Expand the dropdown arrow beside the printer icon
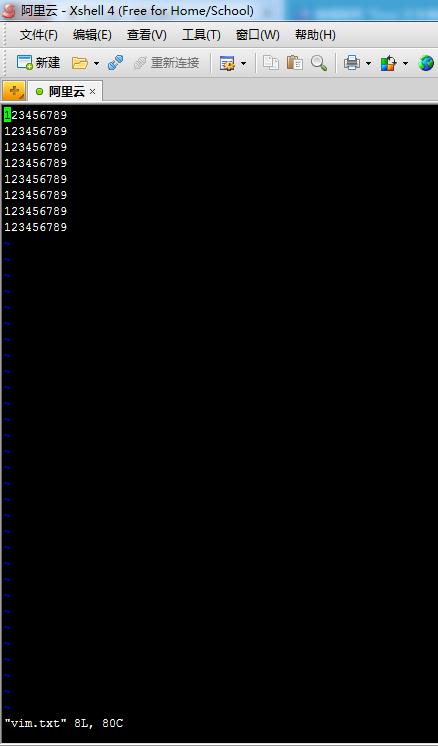The width and height of the screenshot is (438, 746). pyautogui.click(x=368, y=63)
